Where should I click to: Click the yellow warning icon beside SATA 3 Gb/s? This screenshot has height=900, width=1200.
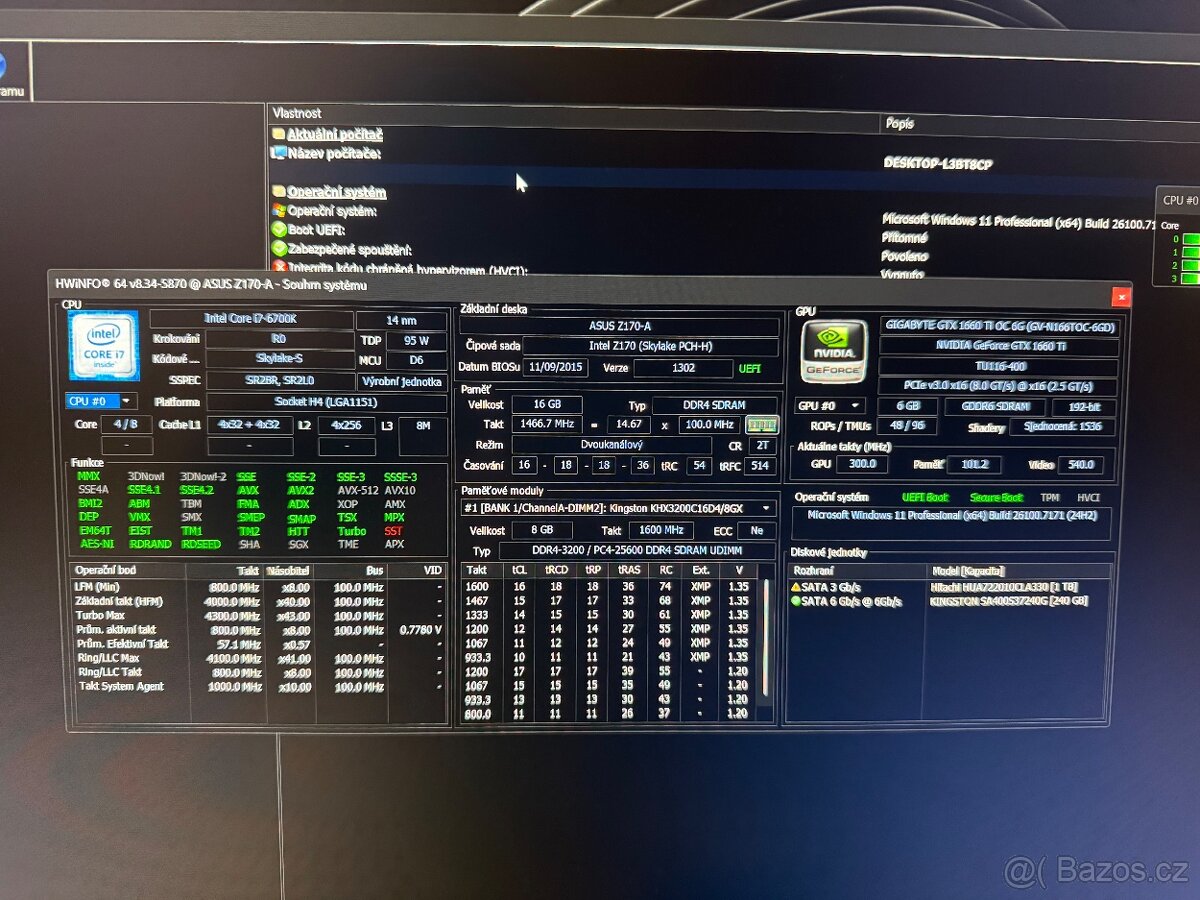pyautogui.click(x=797, y=587)
